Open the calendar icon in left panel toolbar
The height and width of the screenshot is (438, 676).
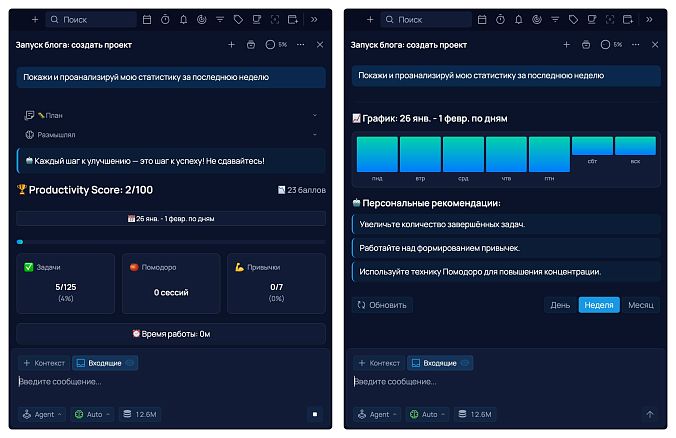click(x=147, y=19)
